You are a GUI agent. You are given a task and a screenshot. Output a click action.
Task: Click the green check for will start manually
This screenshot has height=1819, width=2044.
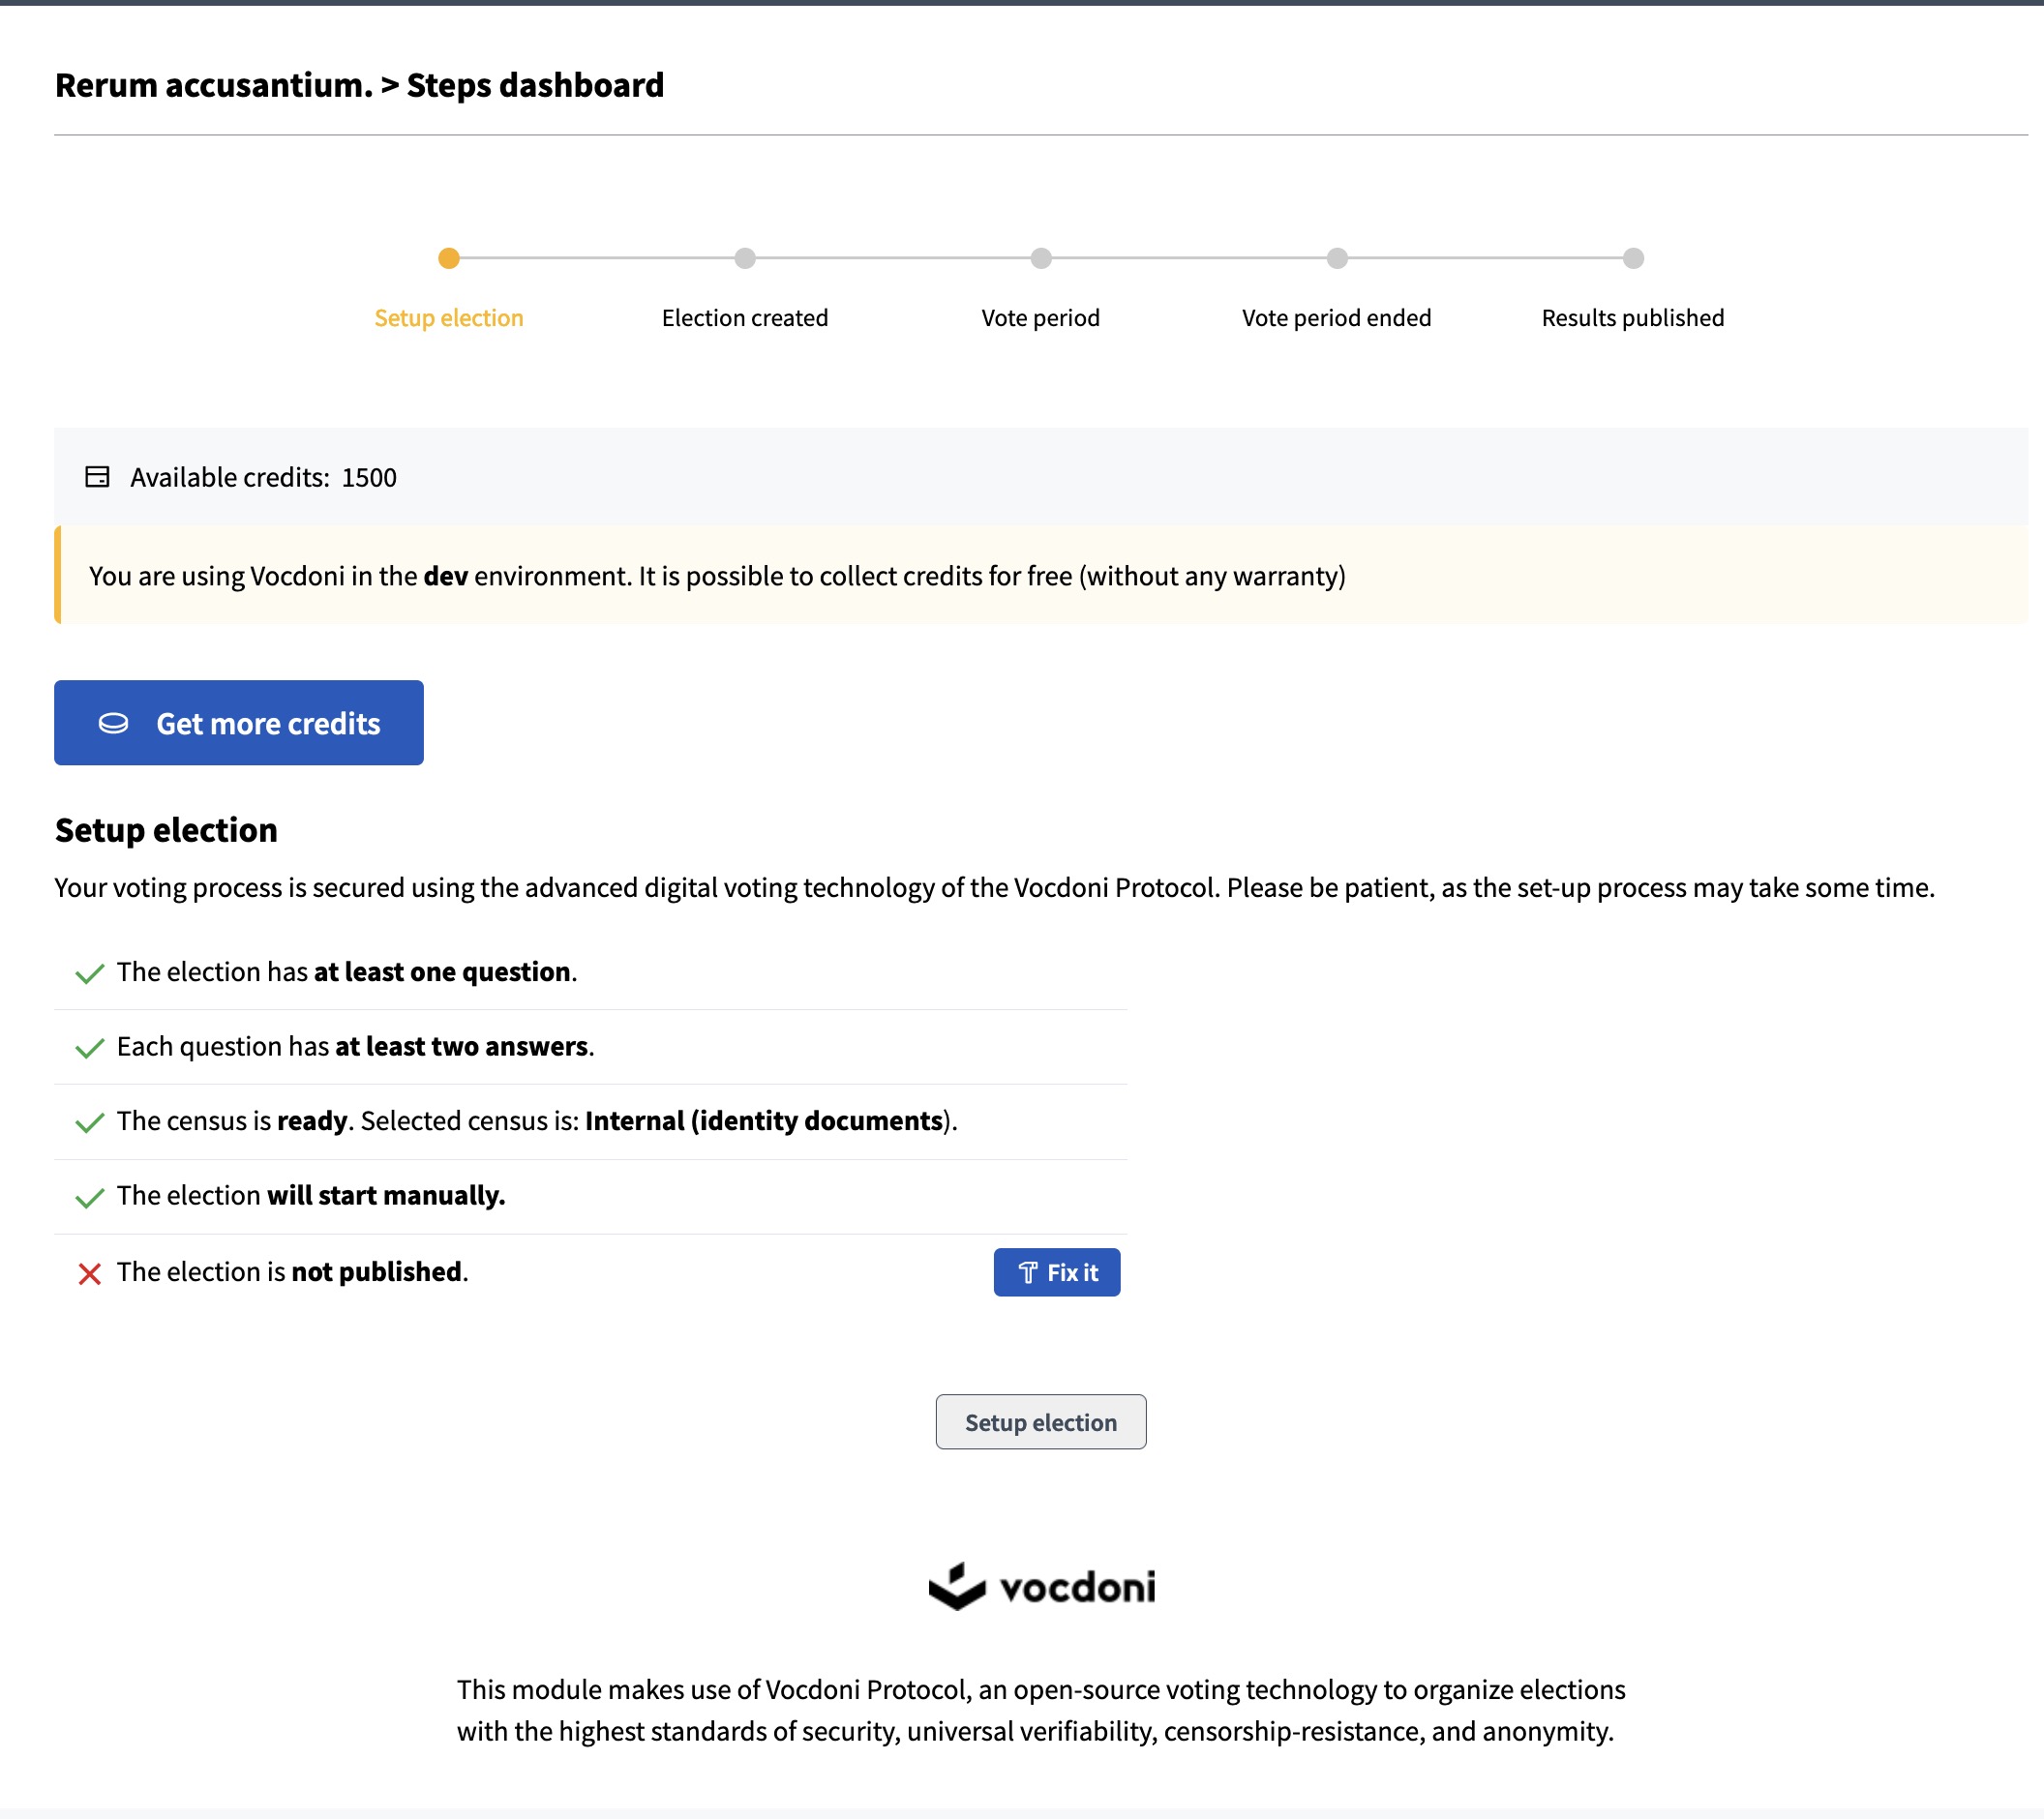(90, 1197)
